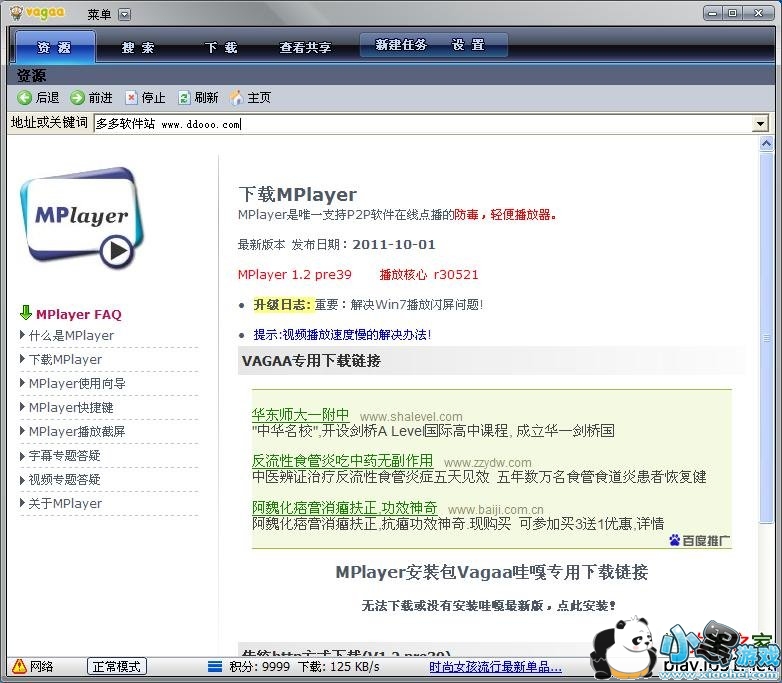The image size is (782, 683).
Task: Click the 积分: 9999 status text
Action: pos(259,667)
